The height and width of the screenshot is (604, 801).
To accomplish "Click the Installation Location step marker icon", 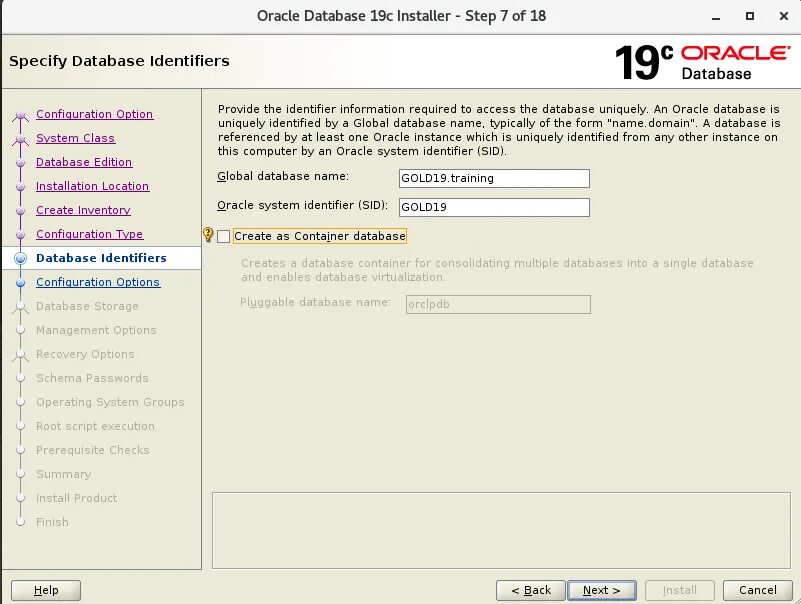I will 20,187.
